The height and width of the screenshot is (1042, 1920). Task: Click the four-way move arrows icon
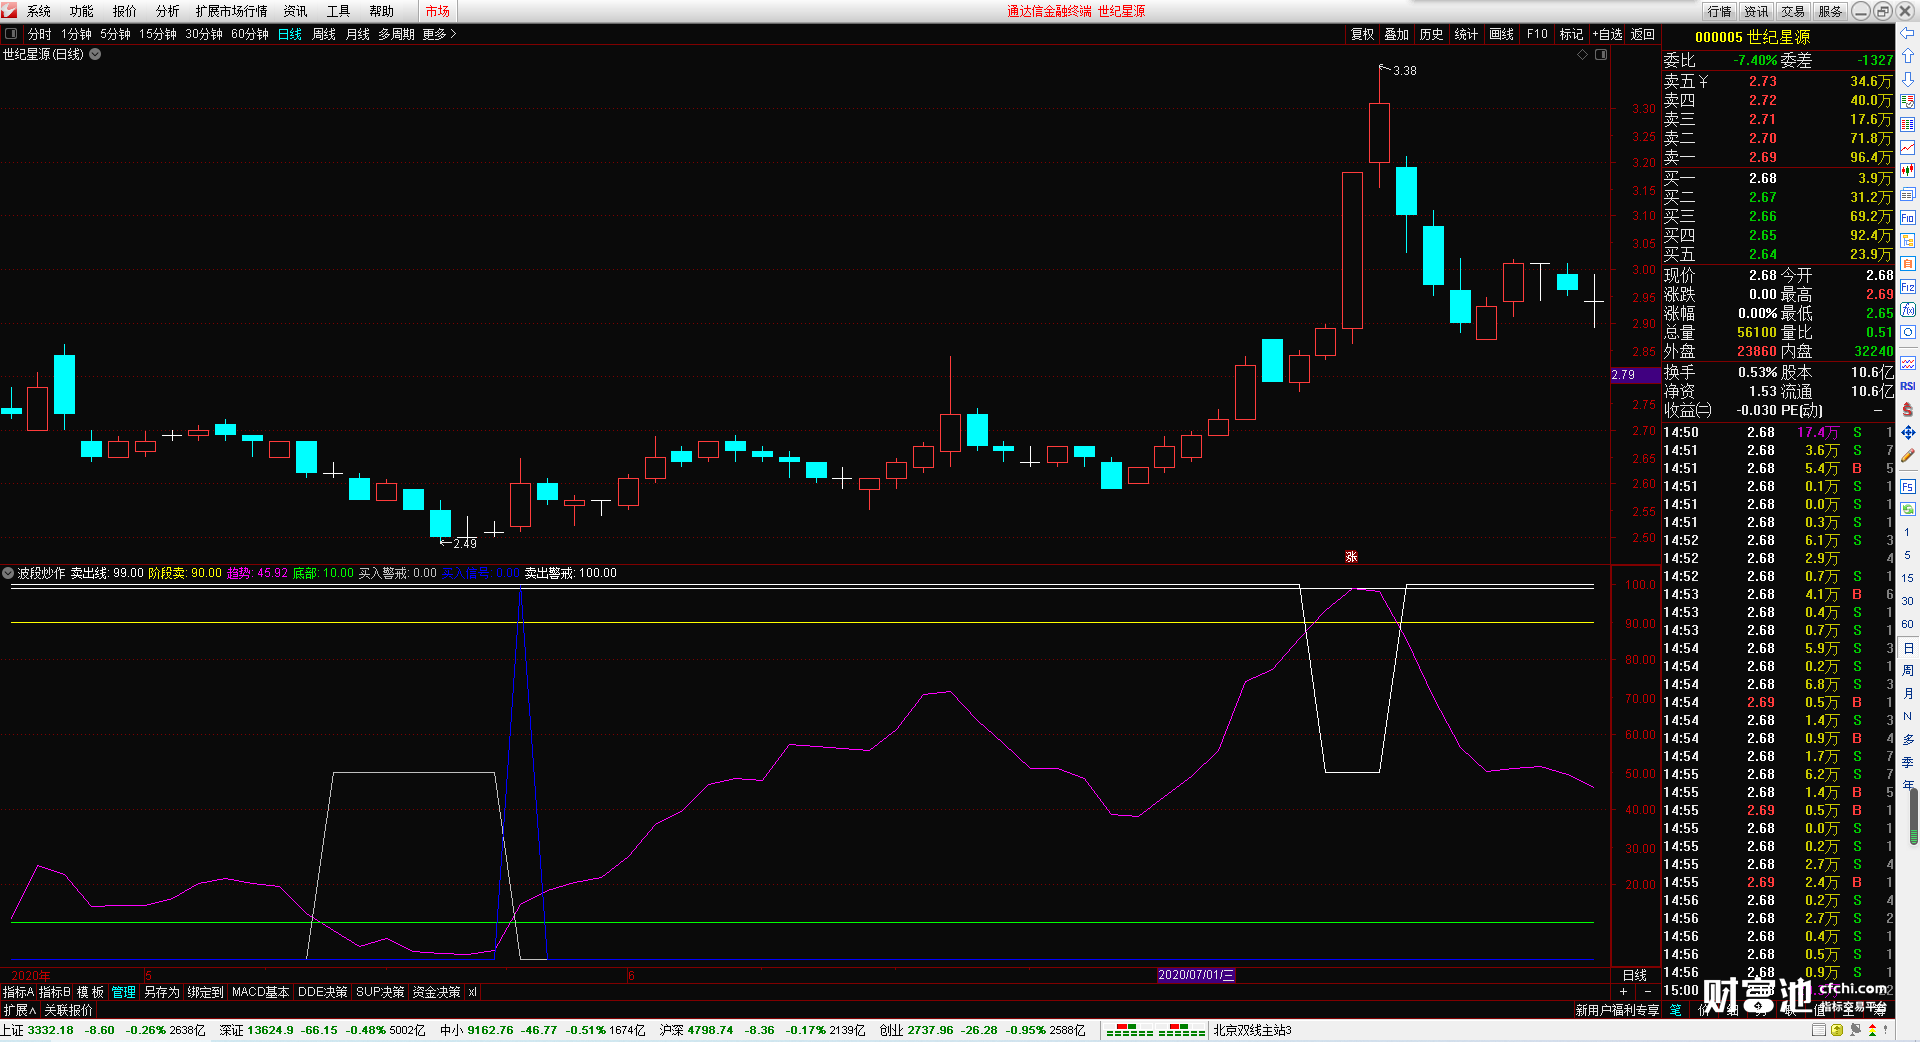pyautogui.click(x=1908, y=432)
